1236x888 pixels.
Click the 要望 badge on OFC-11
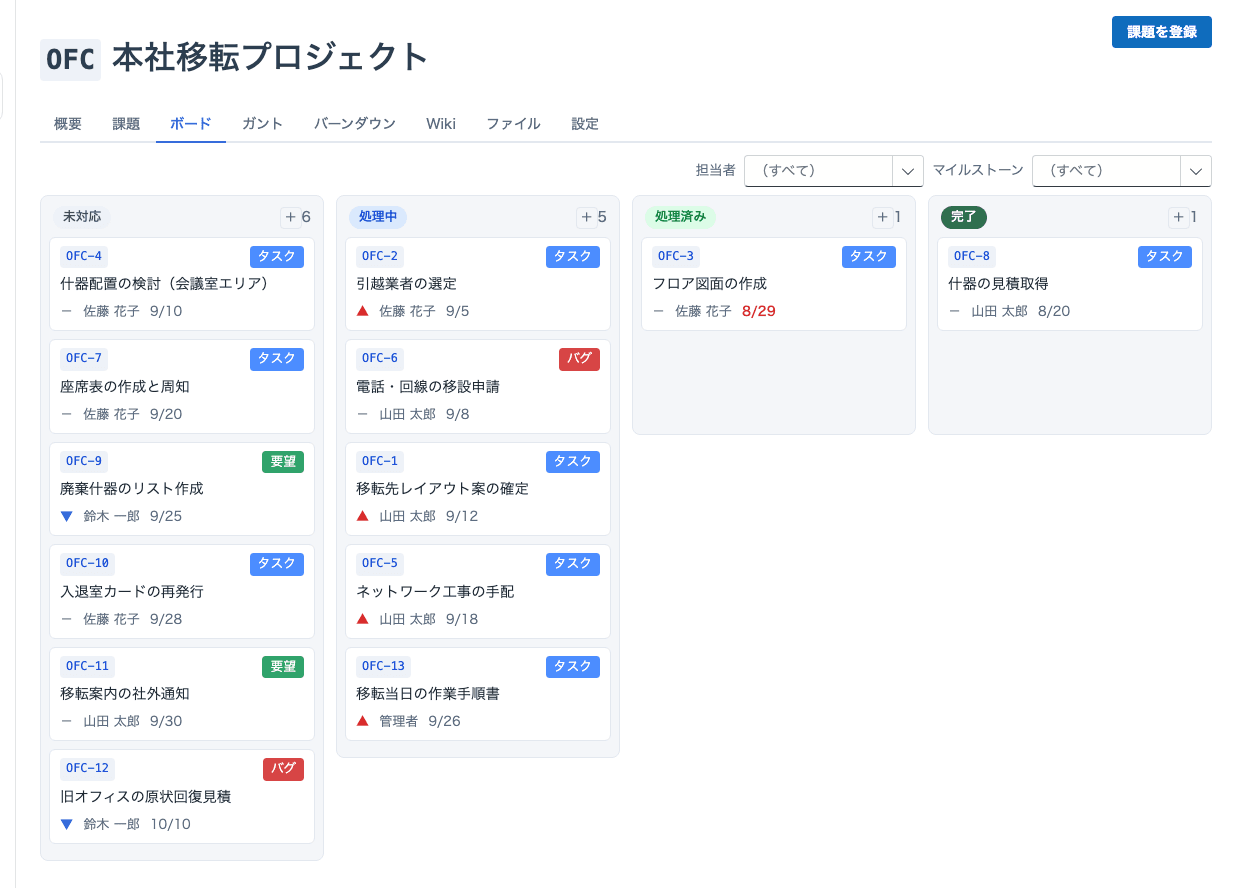click(283, 667)
